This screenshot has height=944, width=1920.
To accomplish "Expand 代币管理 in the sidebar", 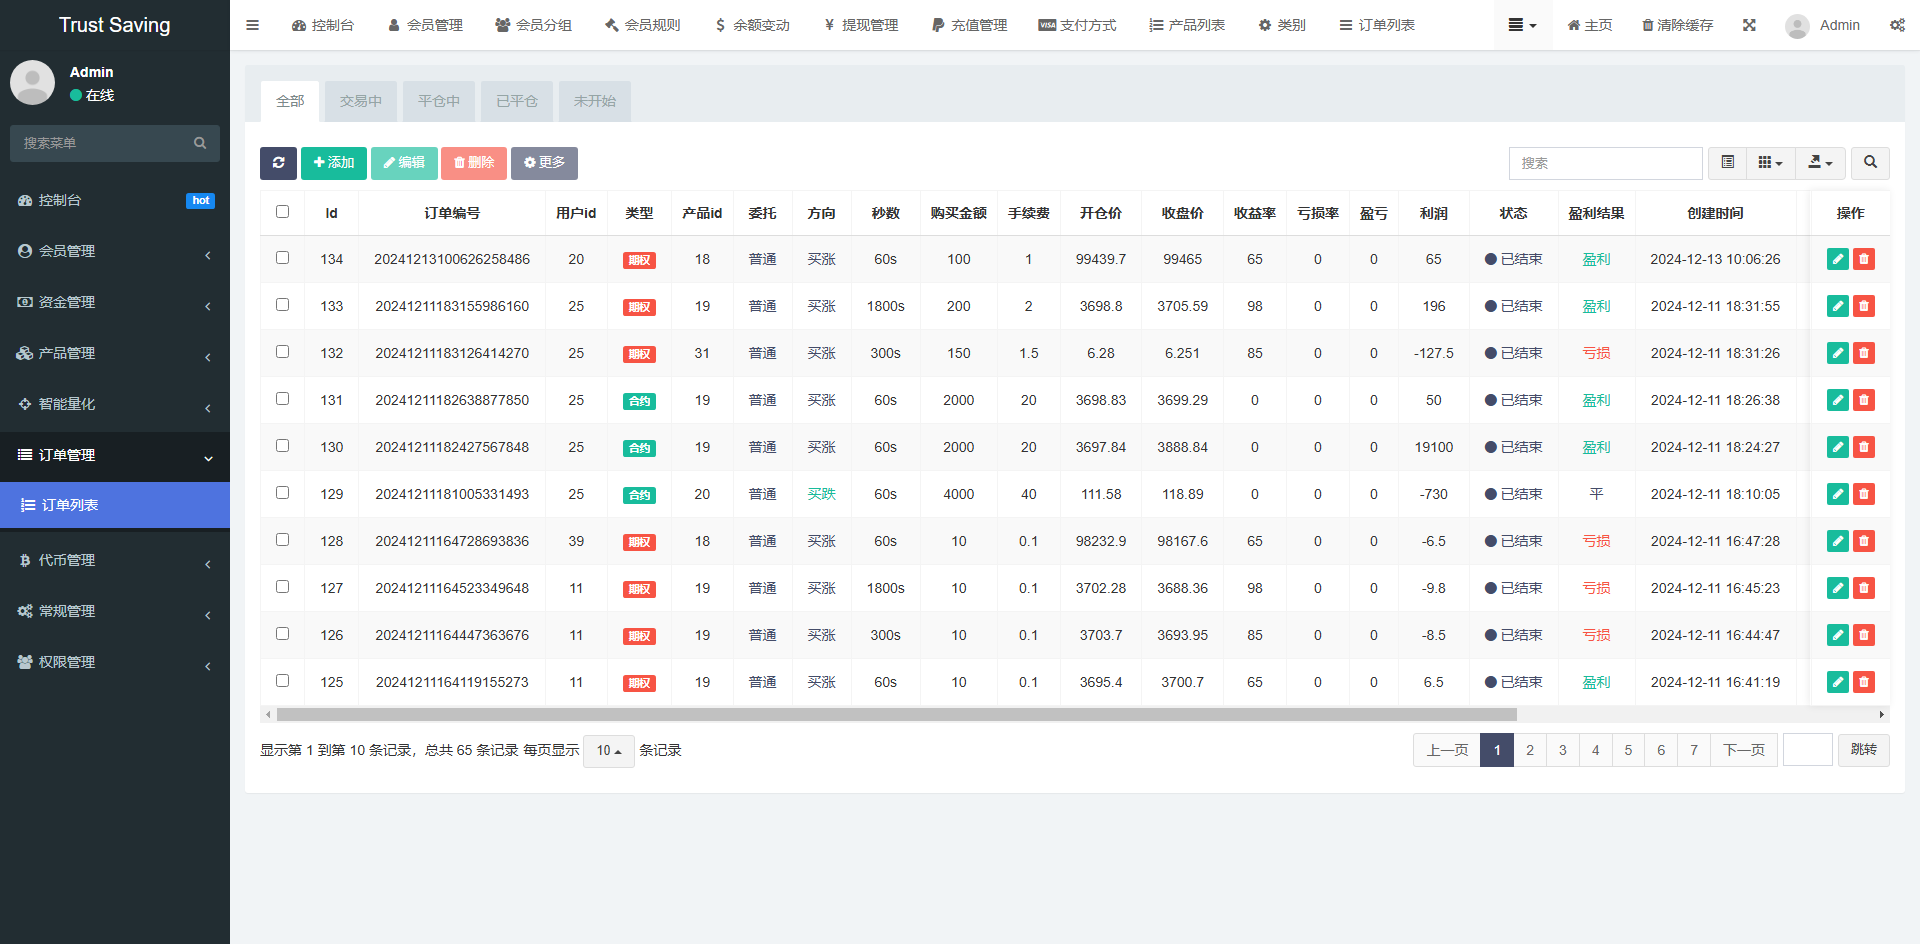I will click(115, 560).
